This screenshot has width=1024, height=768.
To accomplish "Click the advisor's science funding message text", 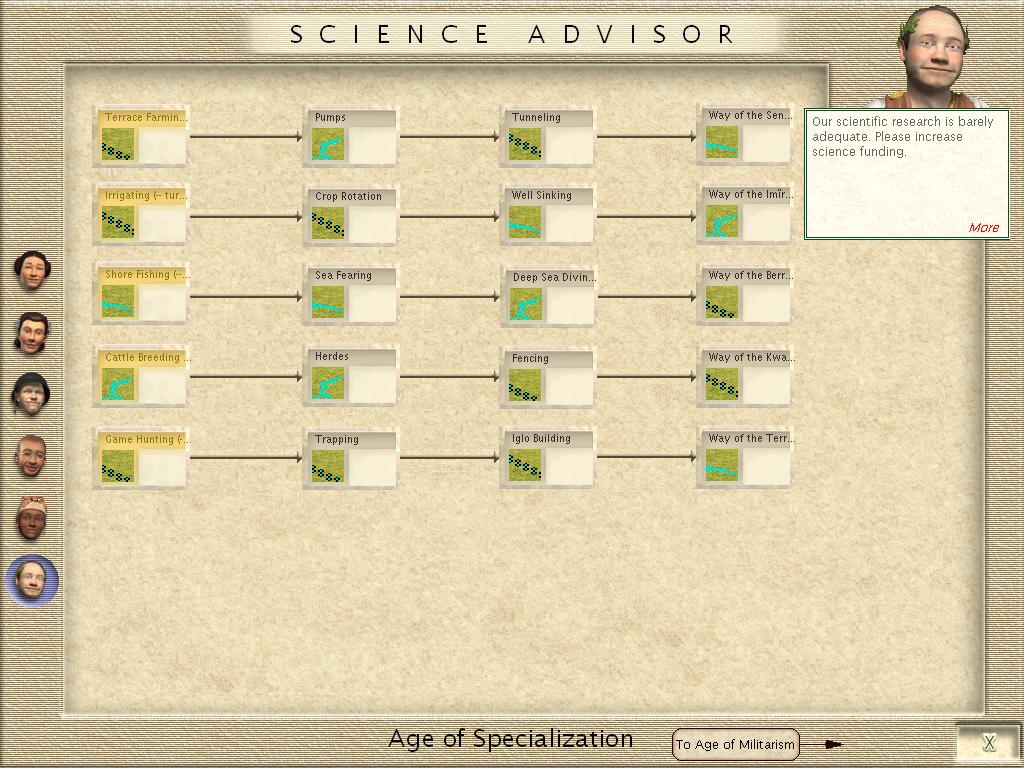I will [903, 136].
